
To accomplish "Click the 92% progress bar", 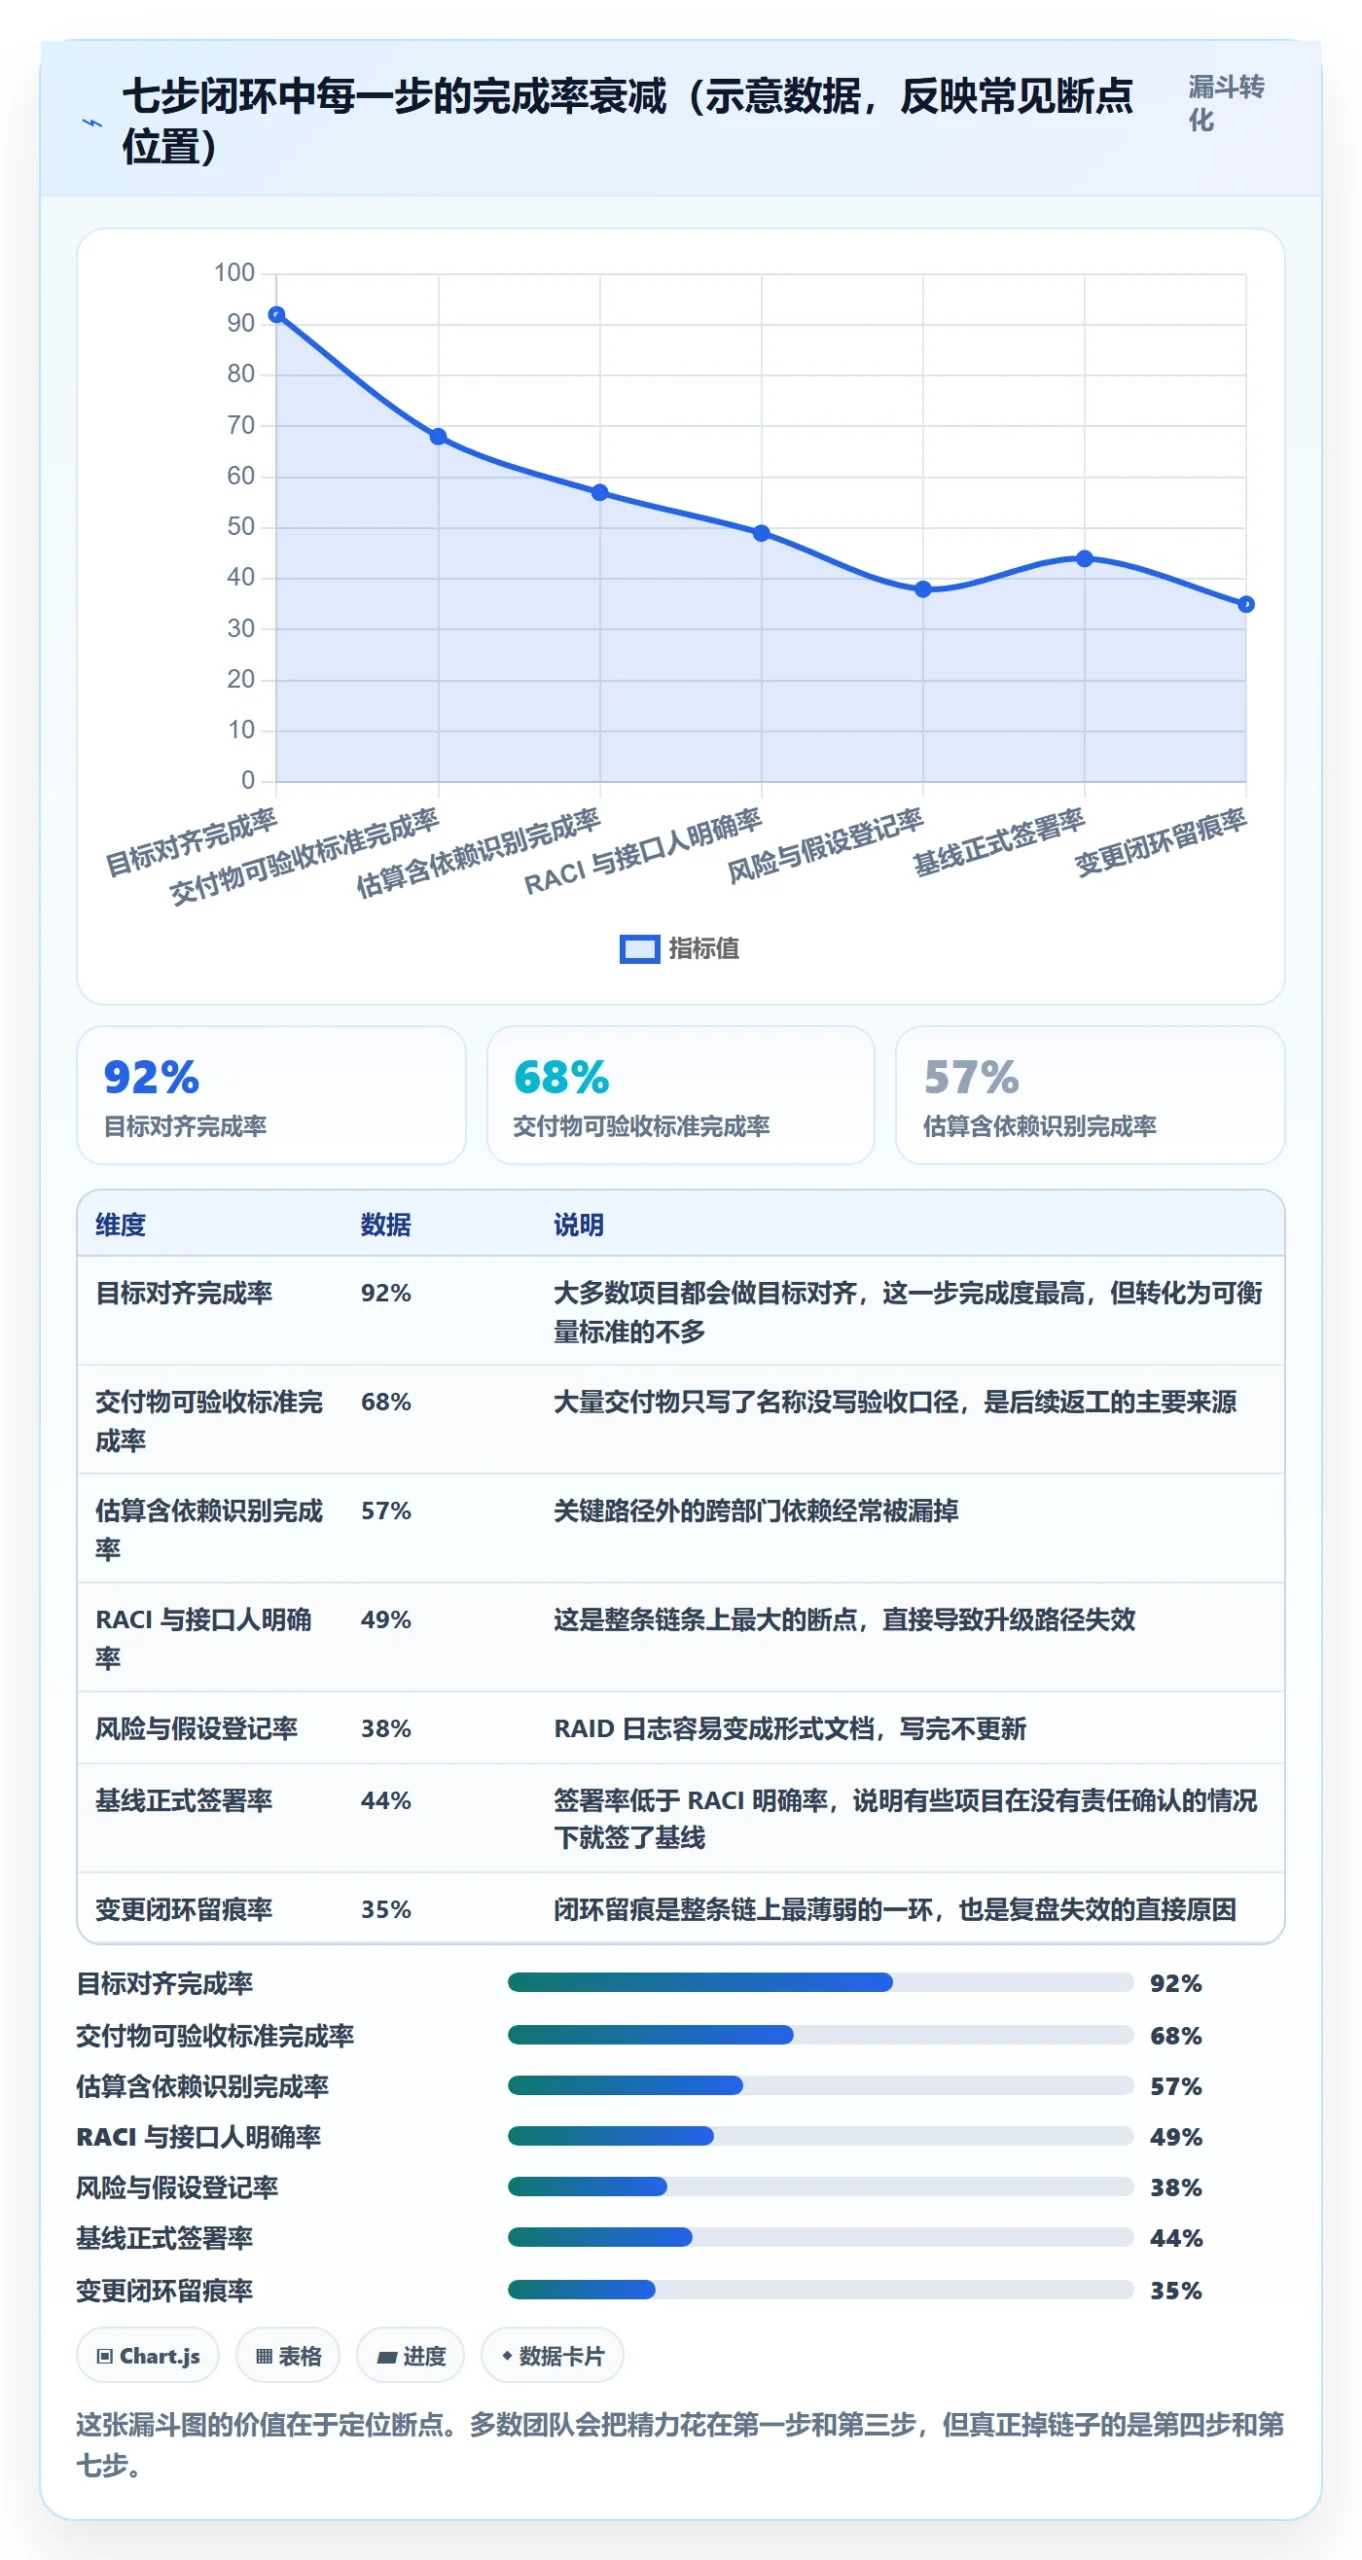I will click(820, 1982).
